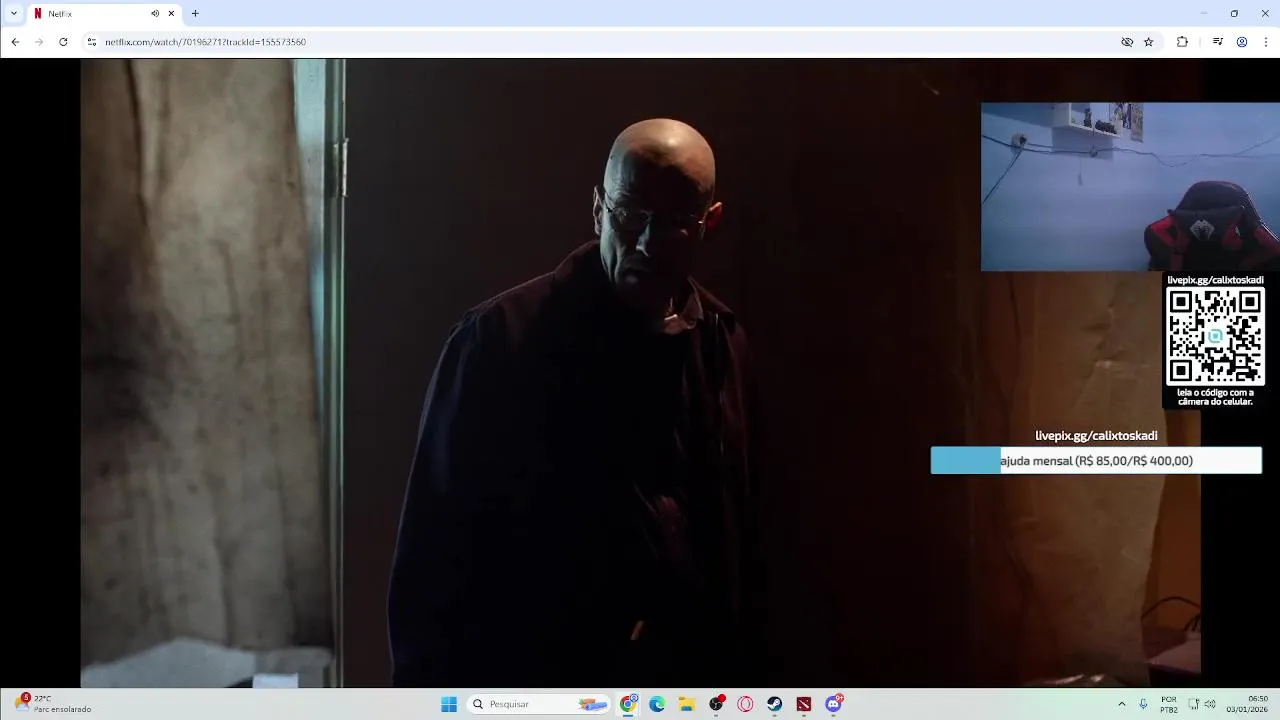Image resolution: width=1280 pixels, height=720 pixels.
Task: Open Steam from the taskbar
Action: 775,704
